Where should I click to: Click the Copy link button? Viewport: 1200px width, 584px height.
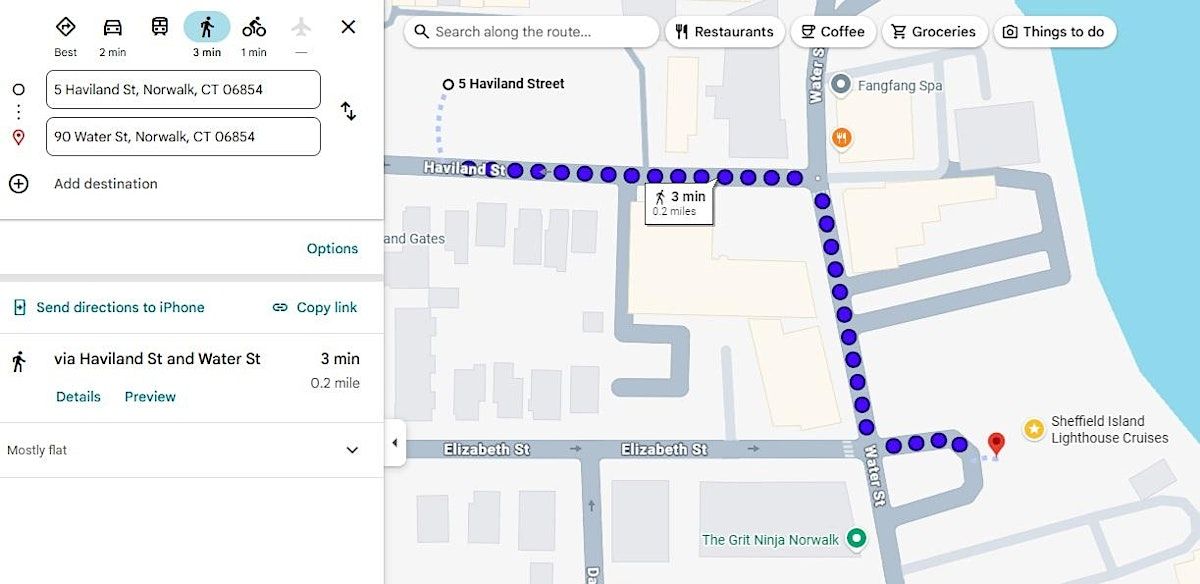click(315, 307)
